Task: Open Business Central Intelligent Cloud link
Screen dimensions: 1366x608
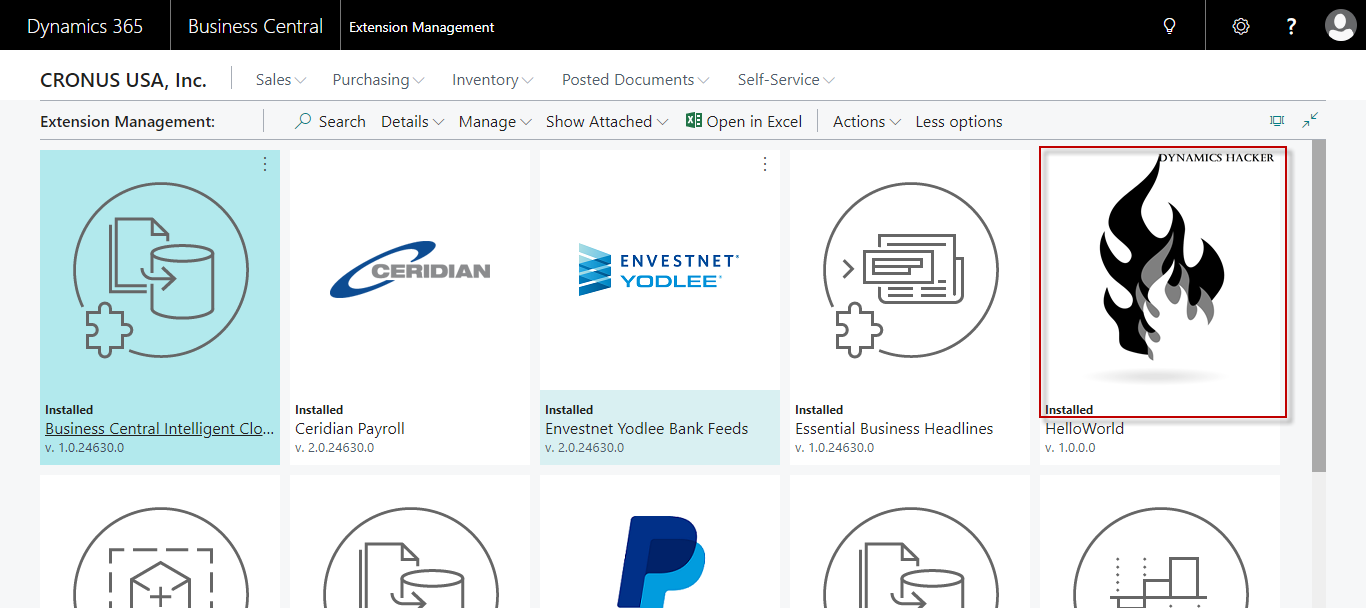Action: click(x=159, y=428)
